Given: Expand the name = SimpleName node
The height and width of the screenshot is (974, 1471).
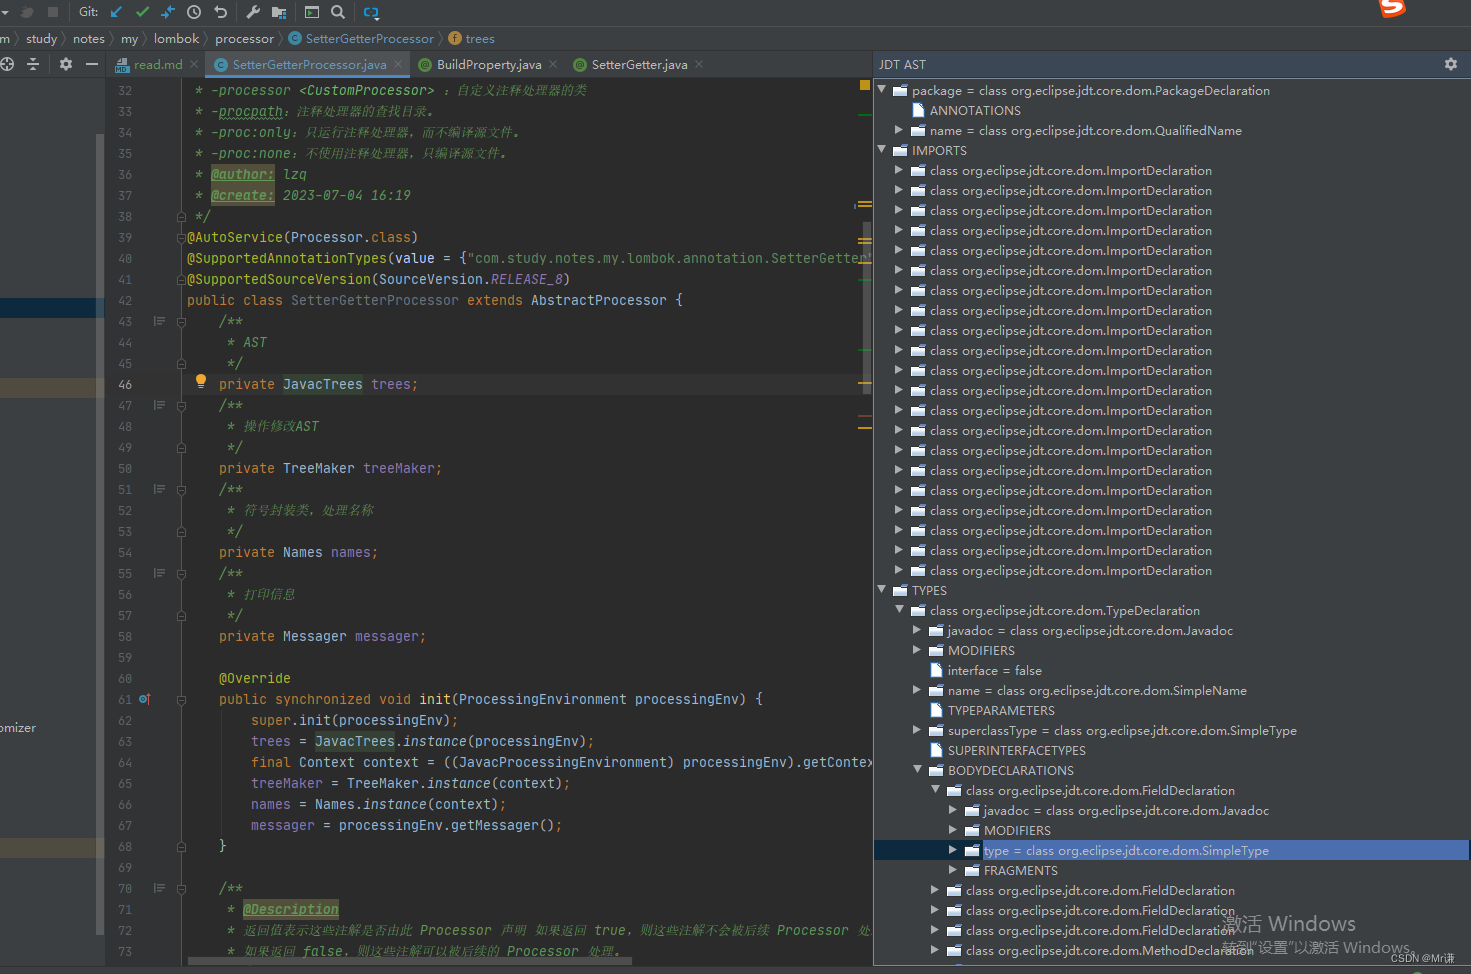Looking at the screenshot, I should 917,690.
